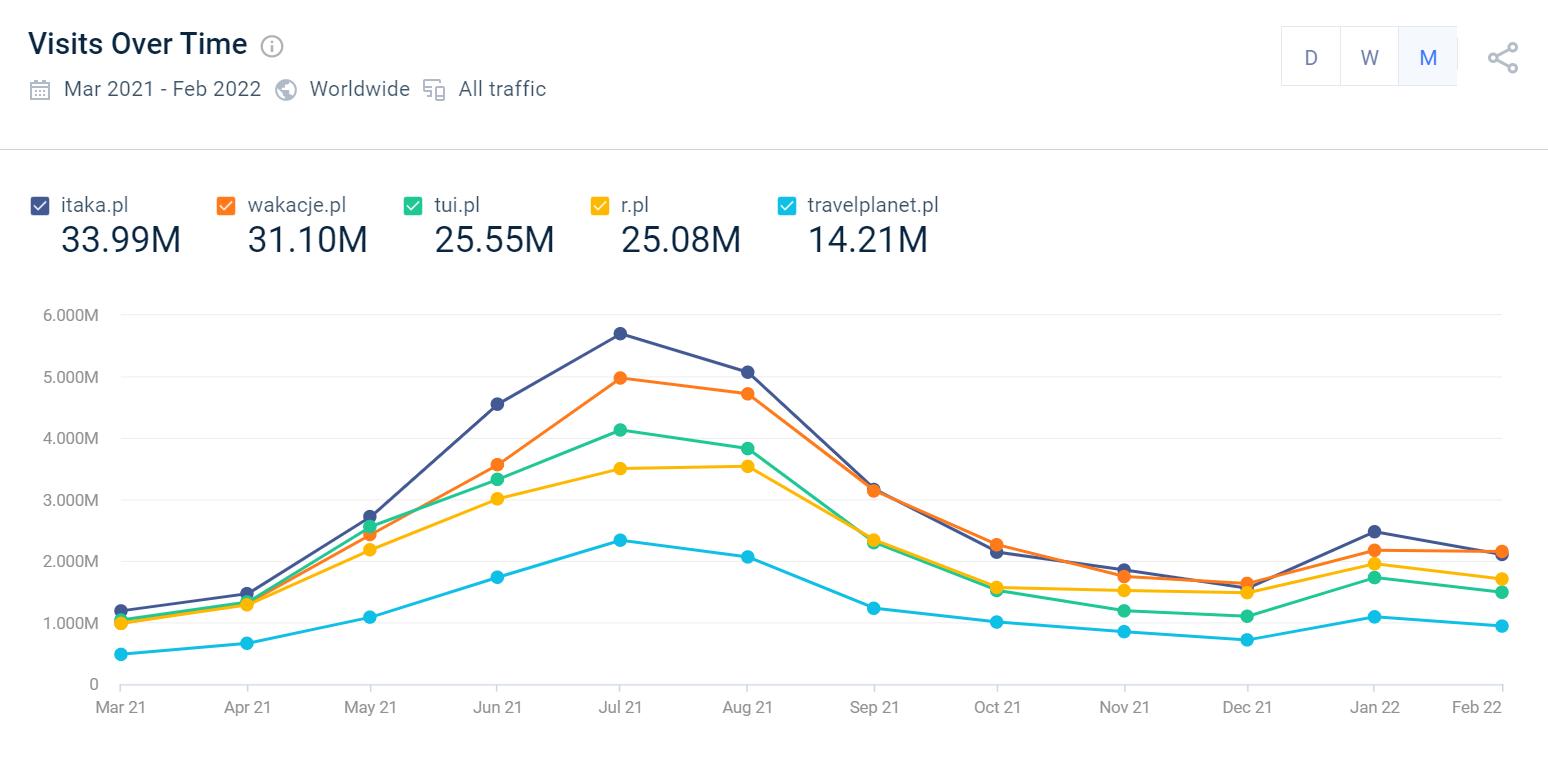Screen dimensions: 1548x776
Task: Click itaka.pl data point at Jul 21 peak
Action: [620, 333]
